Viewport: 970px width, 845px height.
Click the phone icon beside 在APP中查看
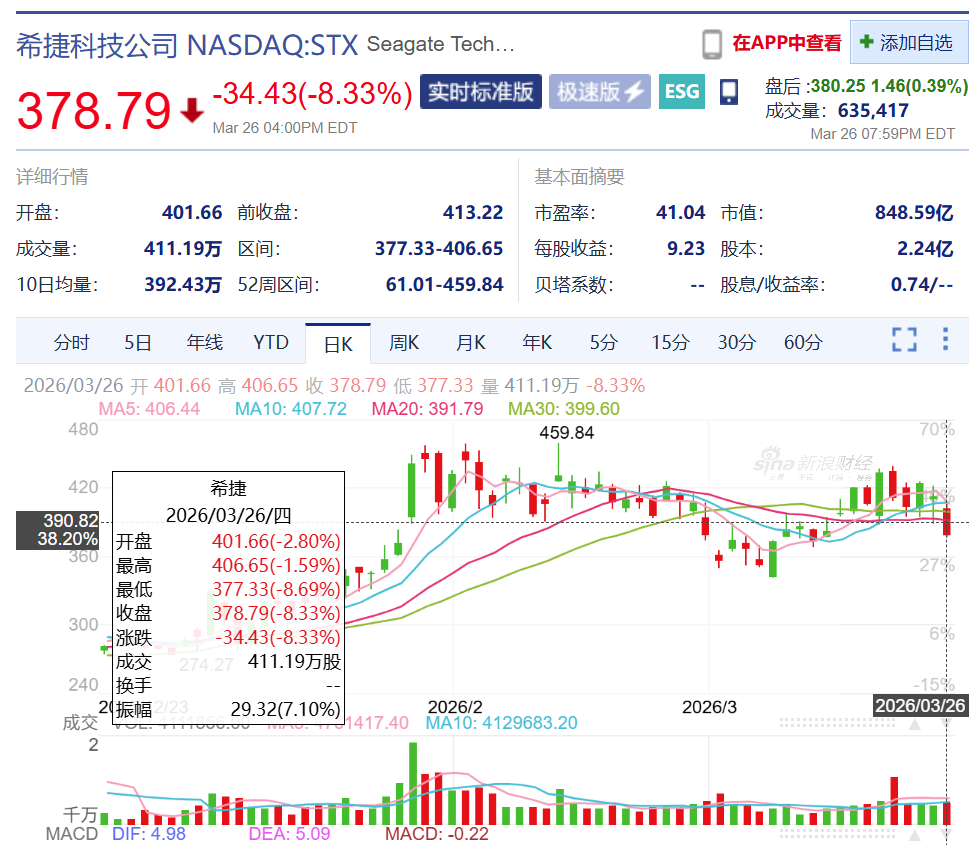pyautogui.click(x=712, y=45)
